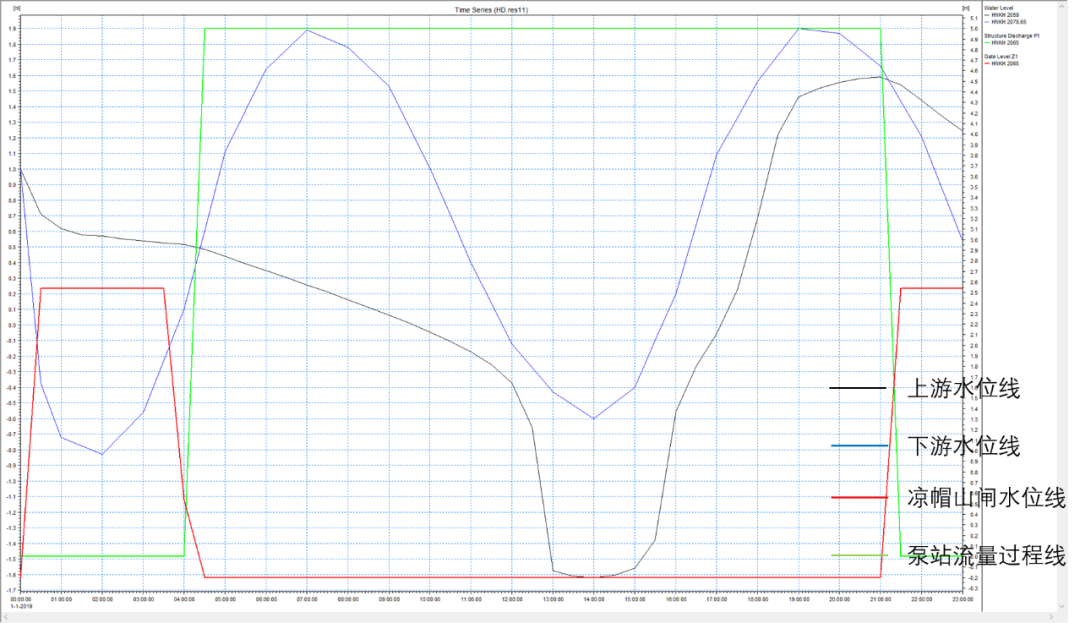Select HNKH 2065 under Gate Level Z1
Image resolution: width=1080 pixels, height=623 pixels.
pyautogui.click(x=1006, y=63)
